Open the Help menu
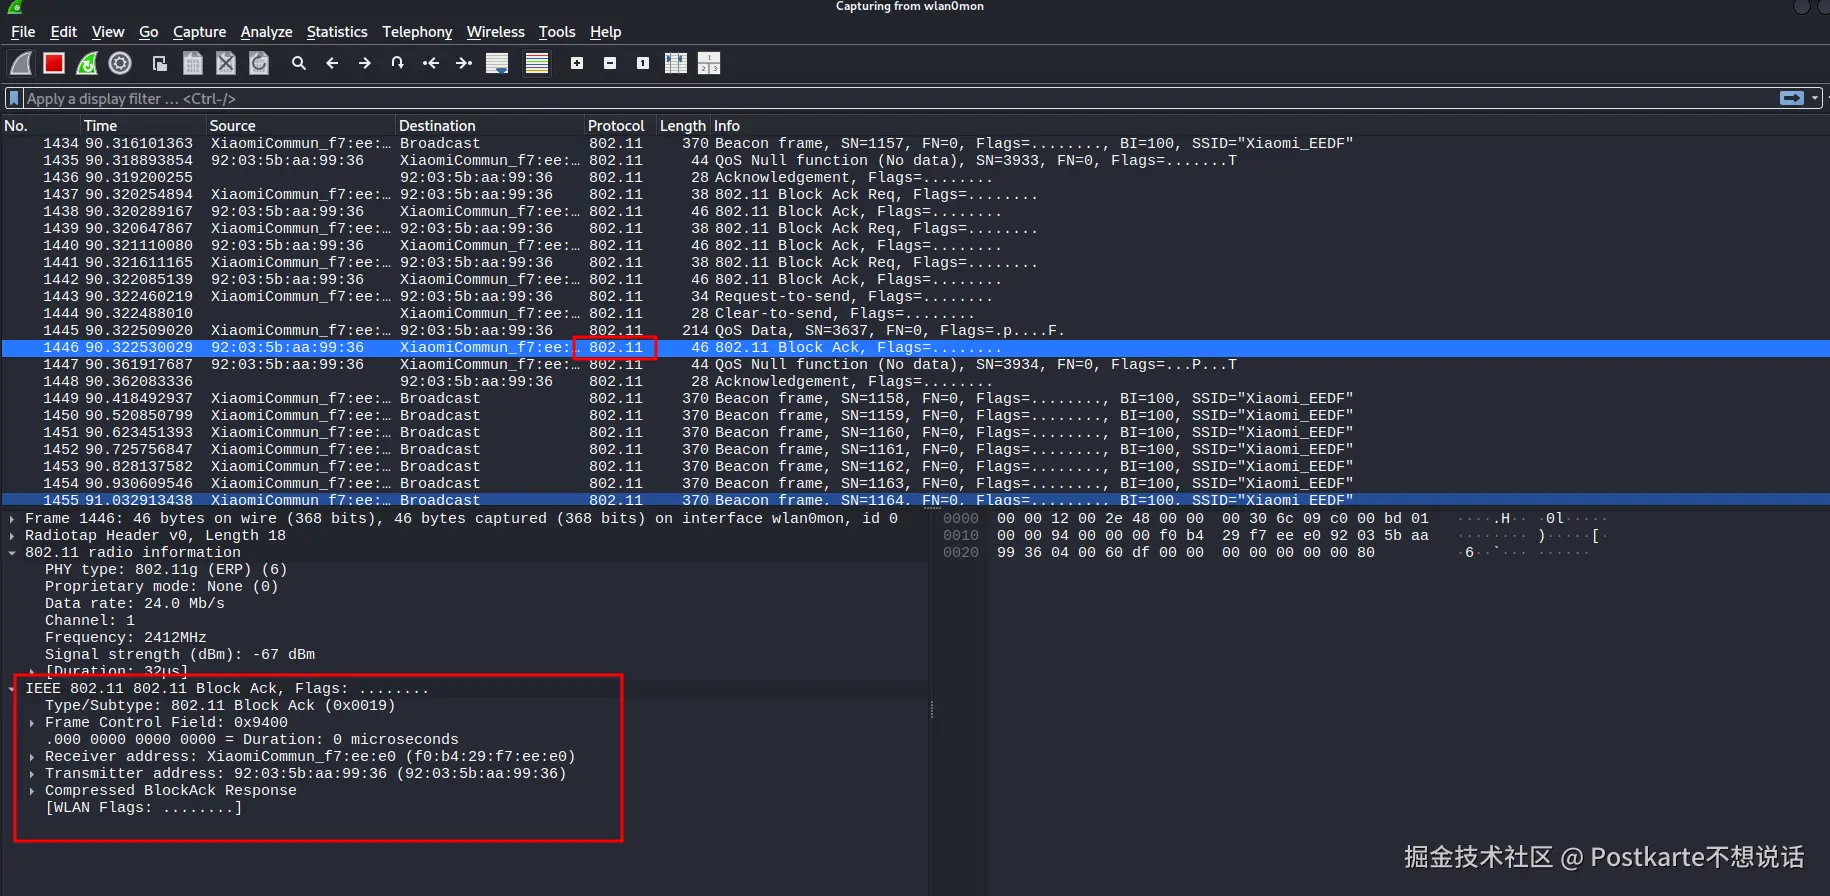 [606, 32]
